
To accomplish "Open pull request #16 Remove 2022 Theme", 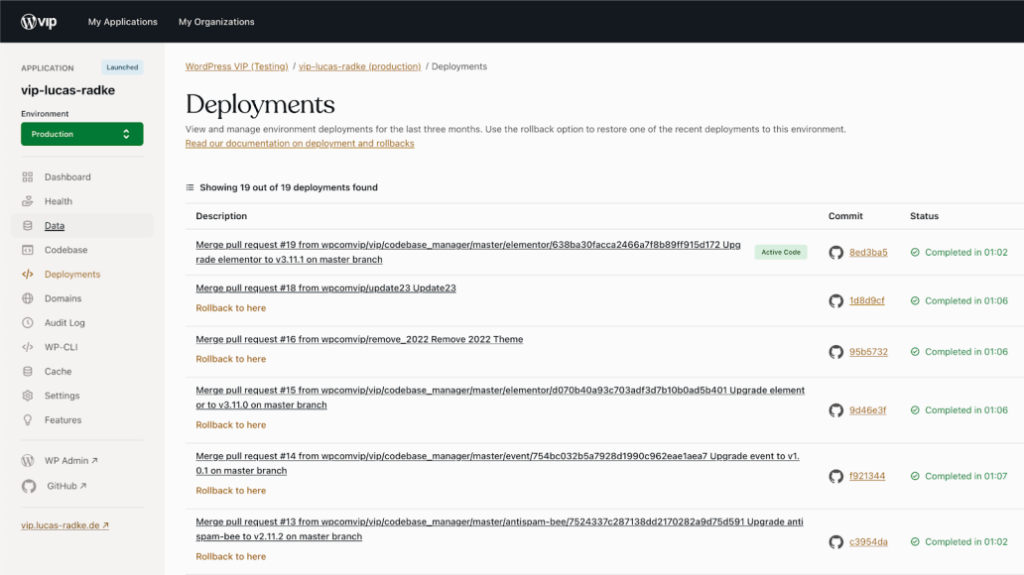I will coord(359,339).
